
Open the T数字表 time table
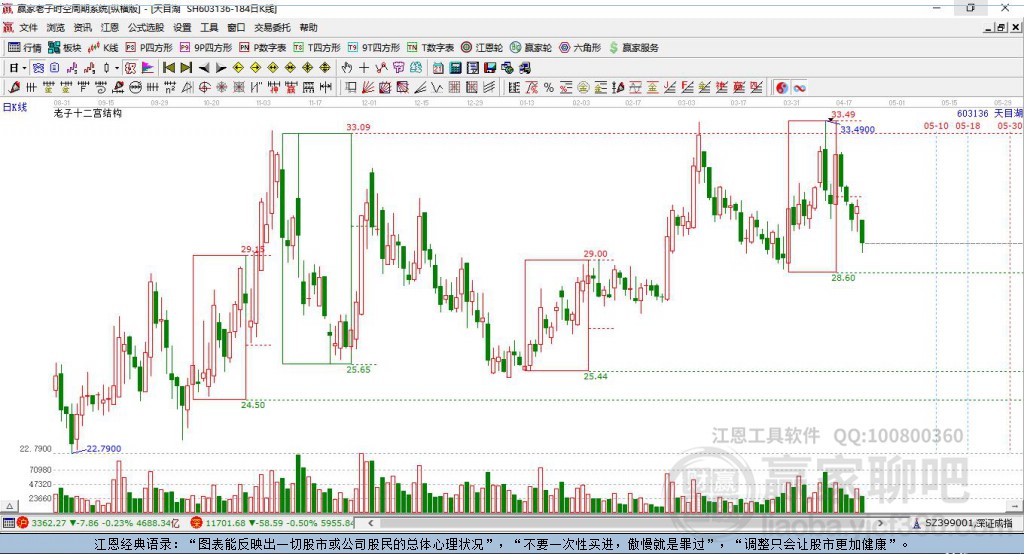pyautogui.click(x=430, y=48)
